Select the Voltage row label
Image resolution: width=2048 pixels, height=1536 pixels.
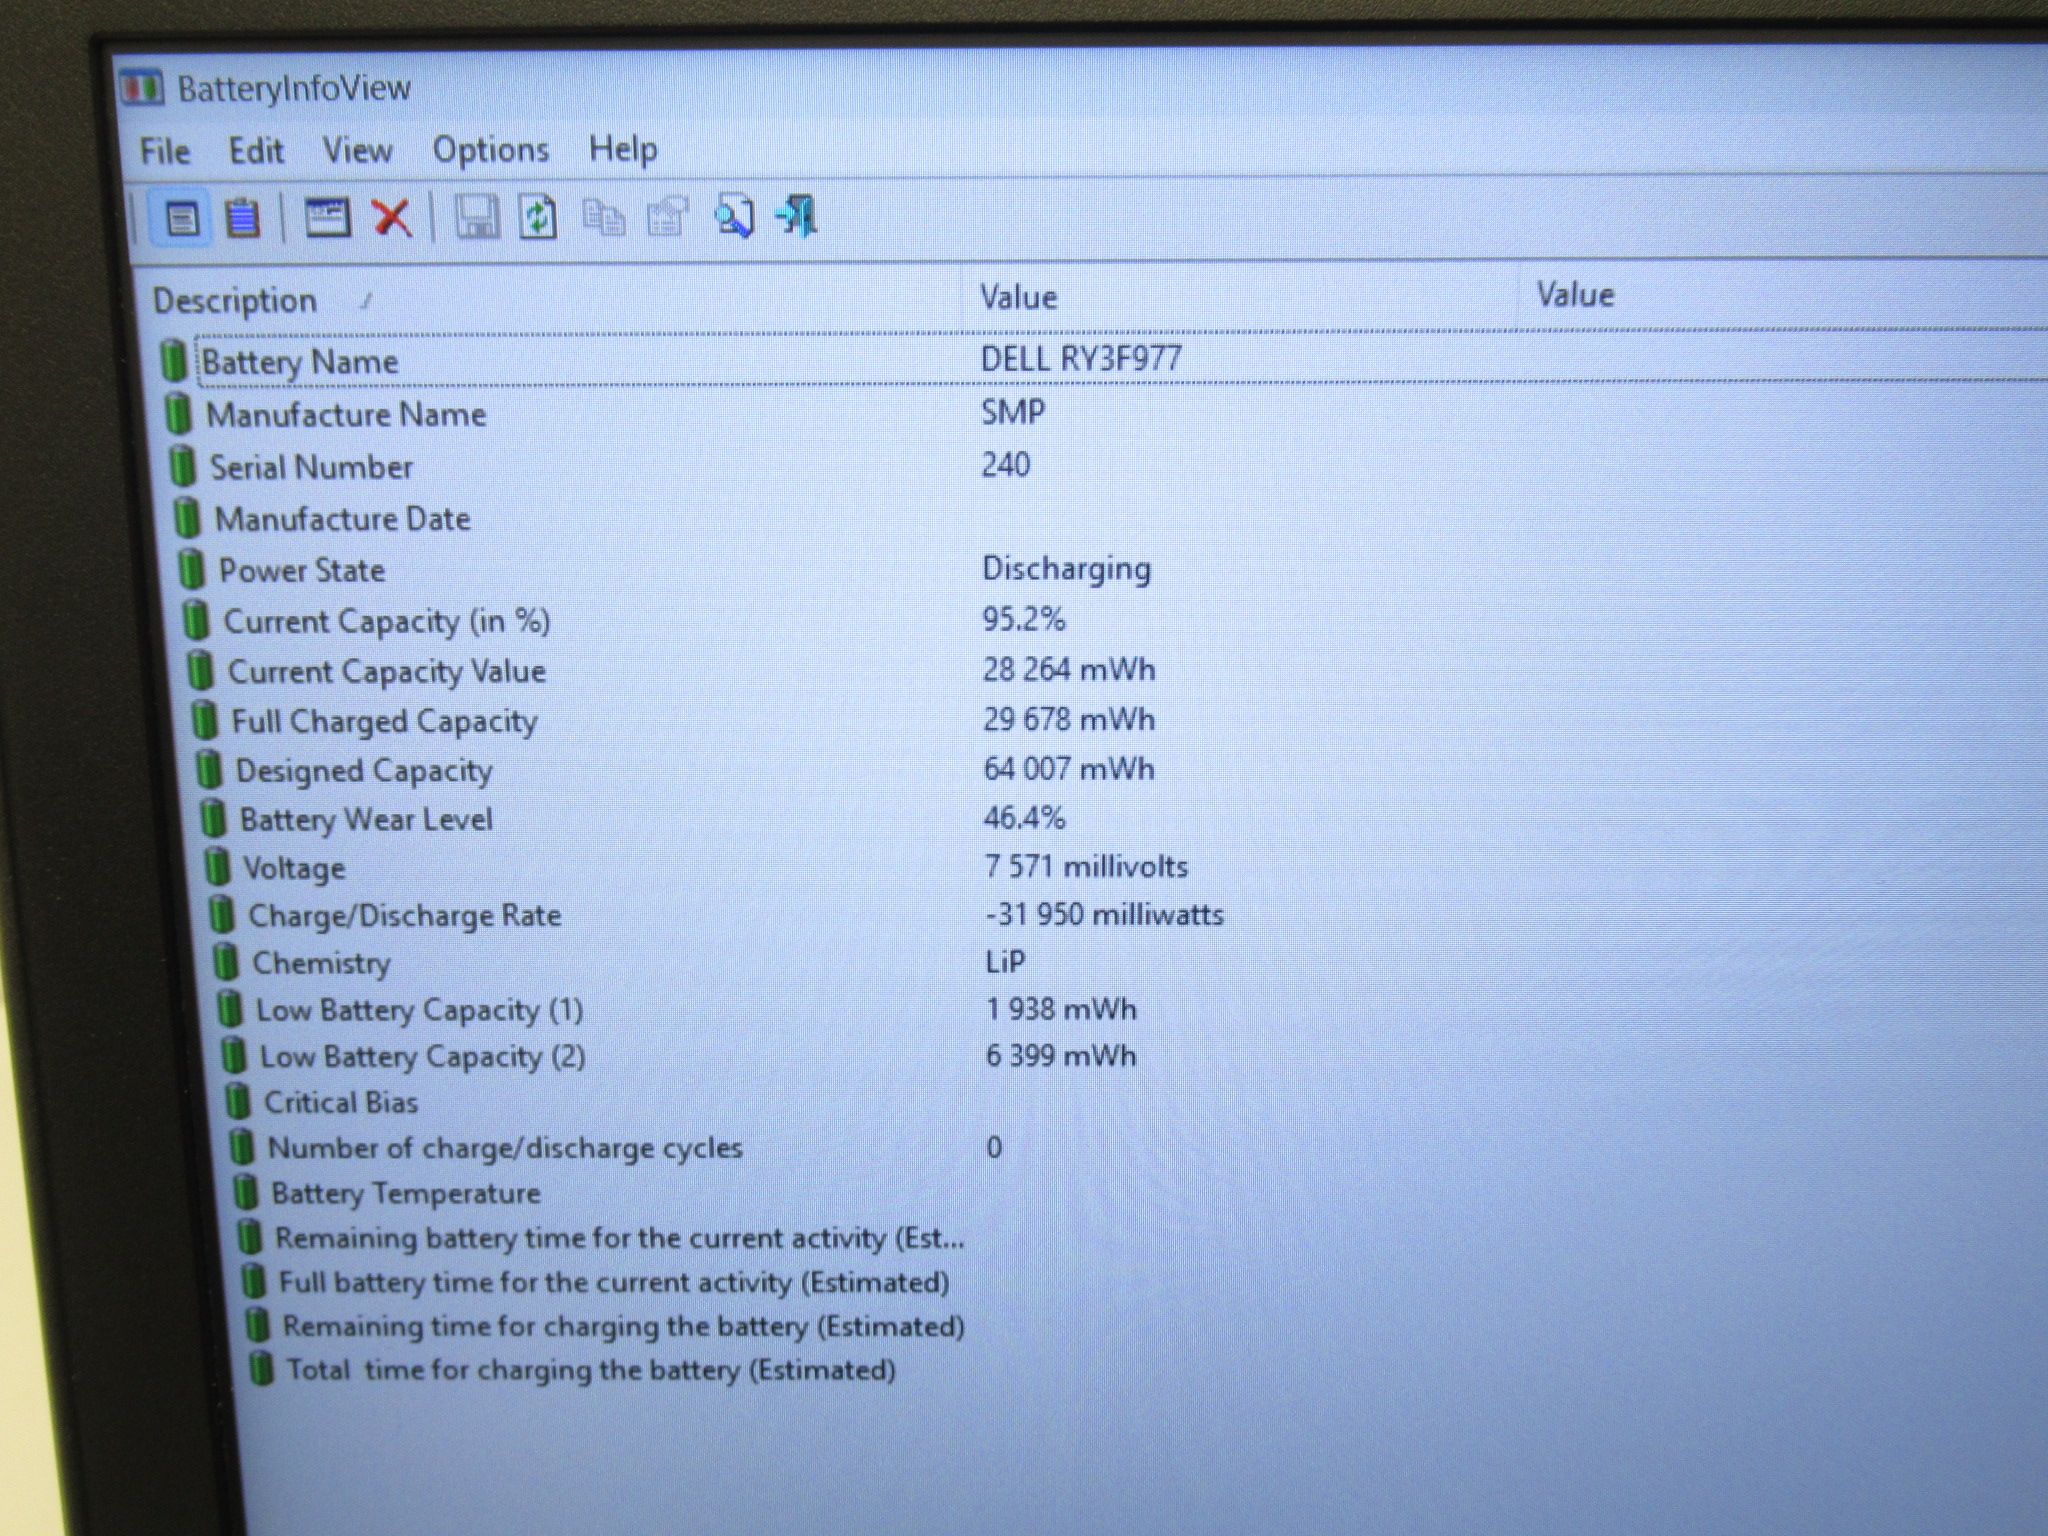294,868
